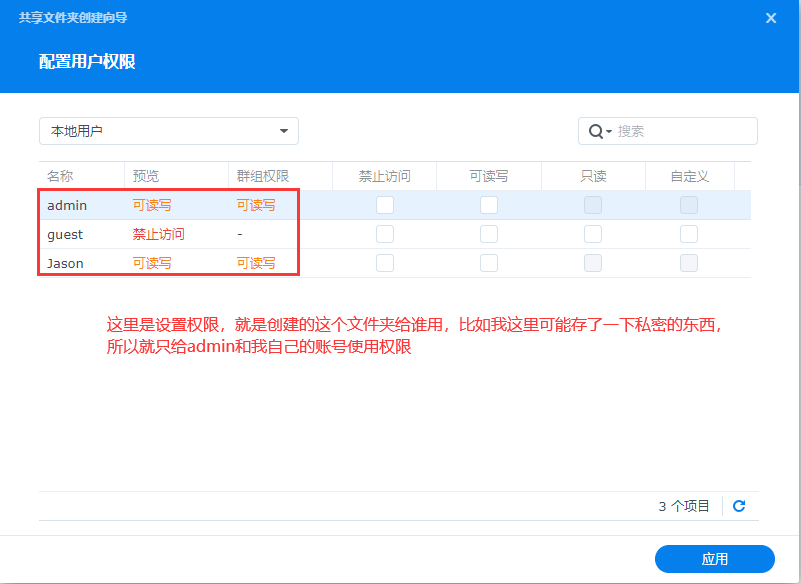Expand the user type selector arrow
This screenshot has height=584, width=801.
point(284,131)
